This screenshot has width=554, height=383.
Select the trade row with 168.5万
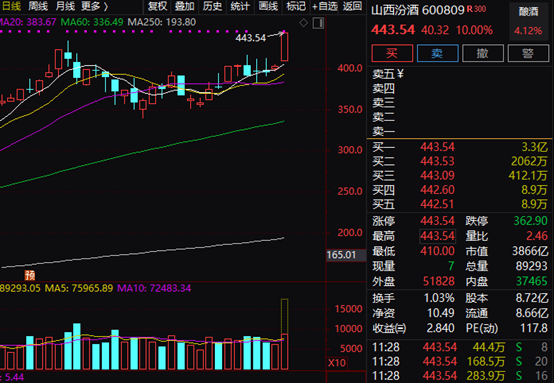point(459,362)
